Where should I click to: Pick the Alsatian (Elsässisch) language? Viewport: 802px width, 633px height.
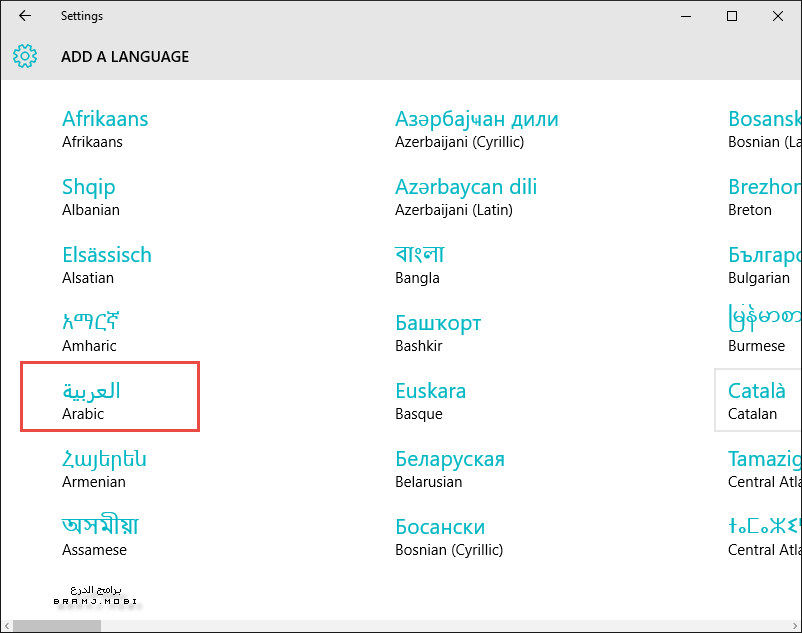[x=107, y=265]
